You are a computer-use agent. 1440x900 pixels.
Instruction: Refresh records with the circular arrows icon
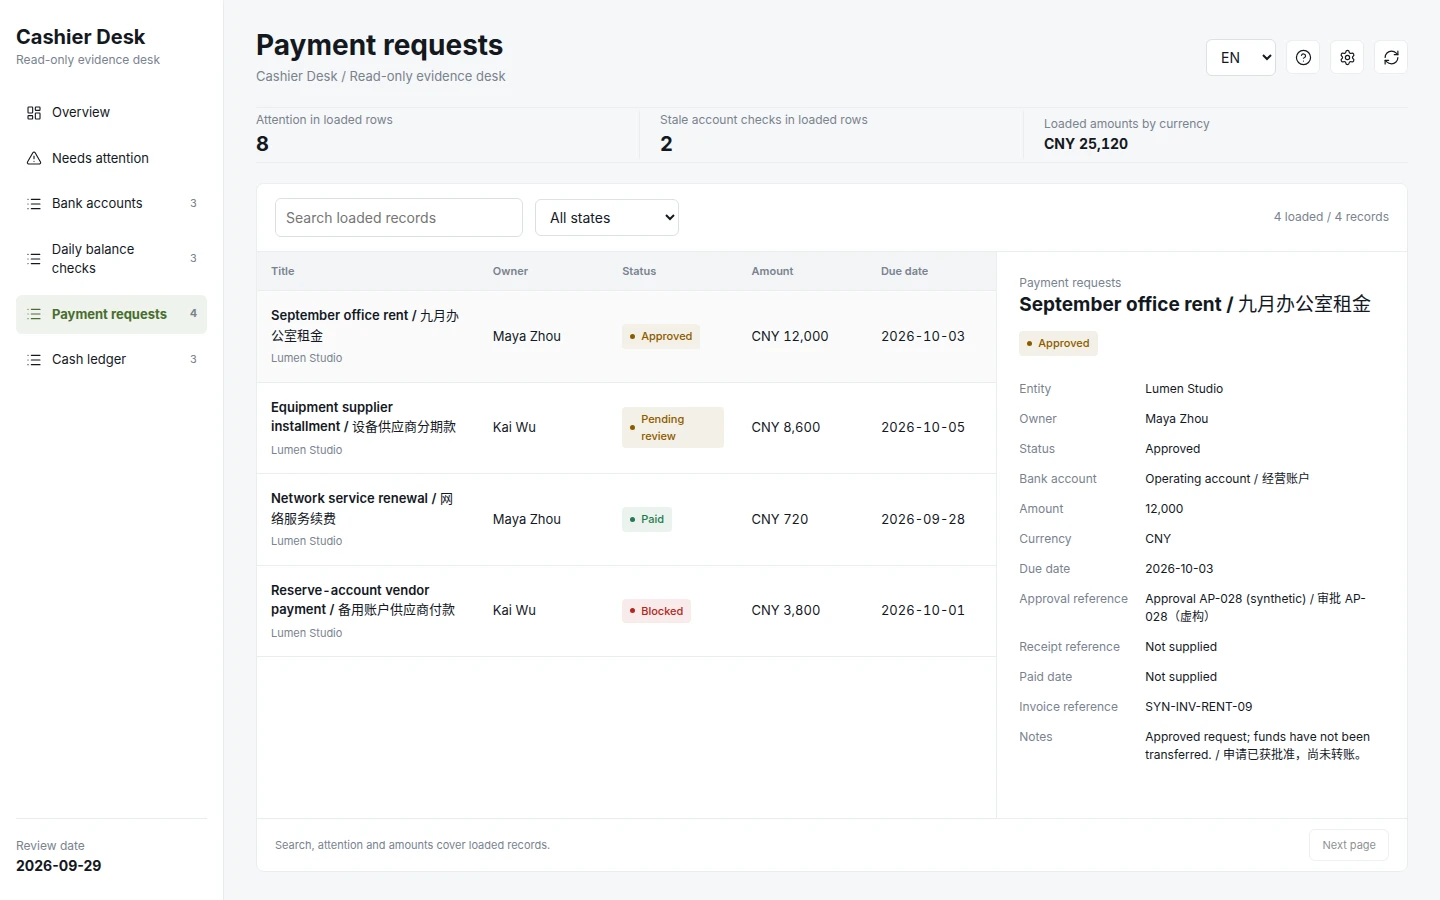(1391, 58)
